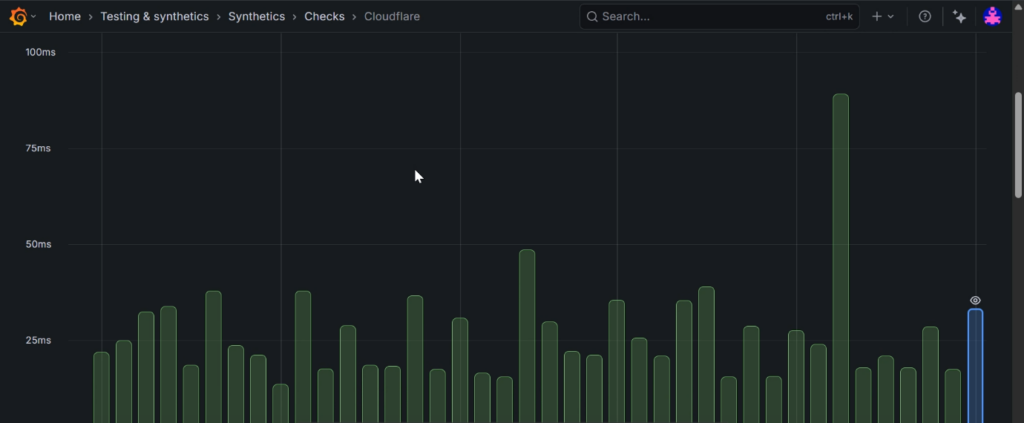Open the help question mark icon
Image resolution: width=1024 pixels, height=423 pixels.
(925, 16)
